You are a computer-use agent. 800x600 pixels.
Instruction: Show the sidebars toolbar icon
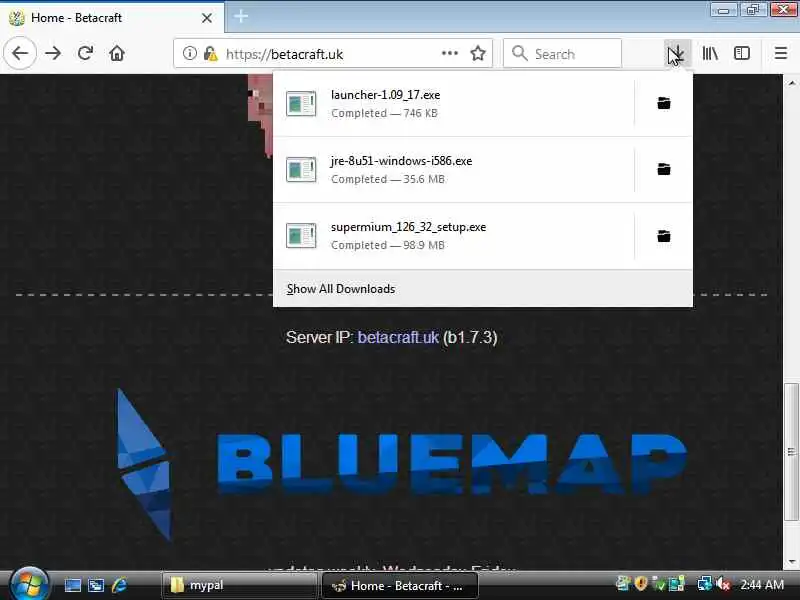[x=741, y=53]
